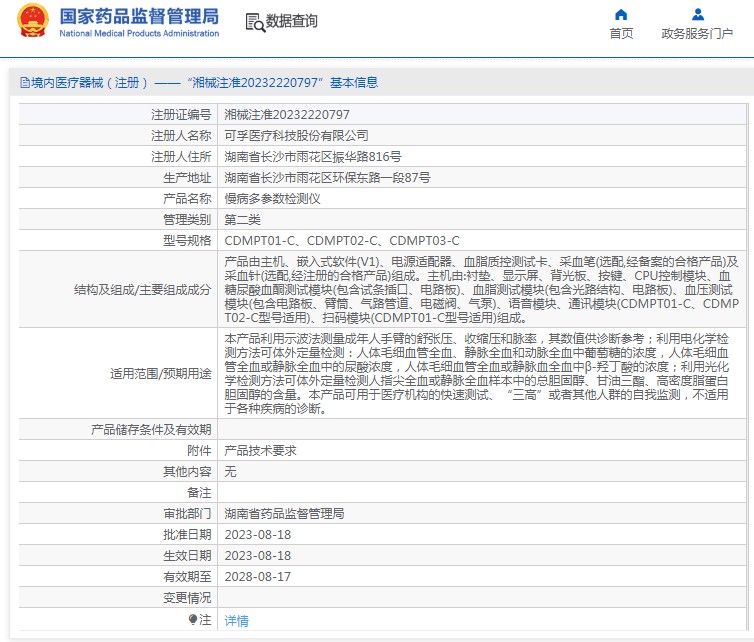Click the 审批部门 row label
Viewport: 754px width, 642px height.
[187, 514]
